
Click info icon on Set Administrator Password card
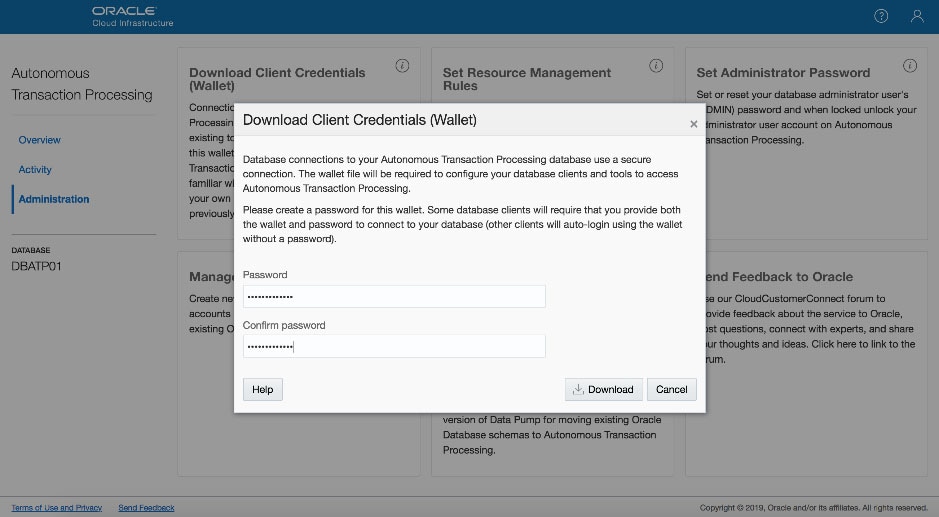pyautogui.click(x=909, y=66)
